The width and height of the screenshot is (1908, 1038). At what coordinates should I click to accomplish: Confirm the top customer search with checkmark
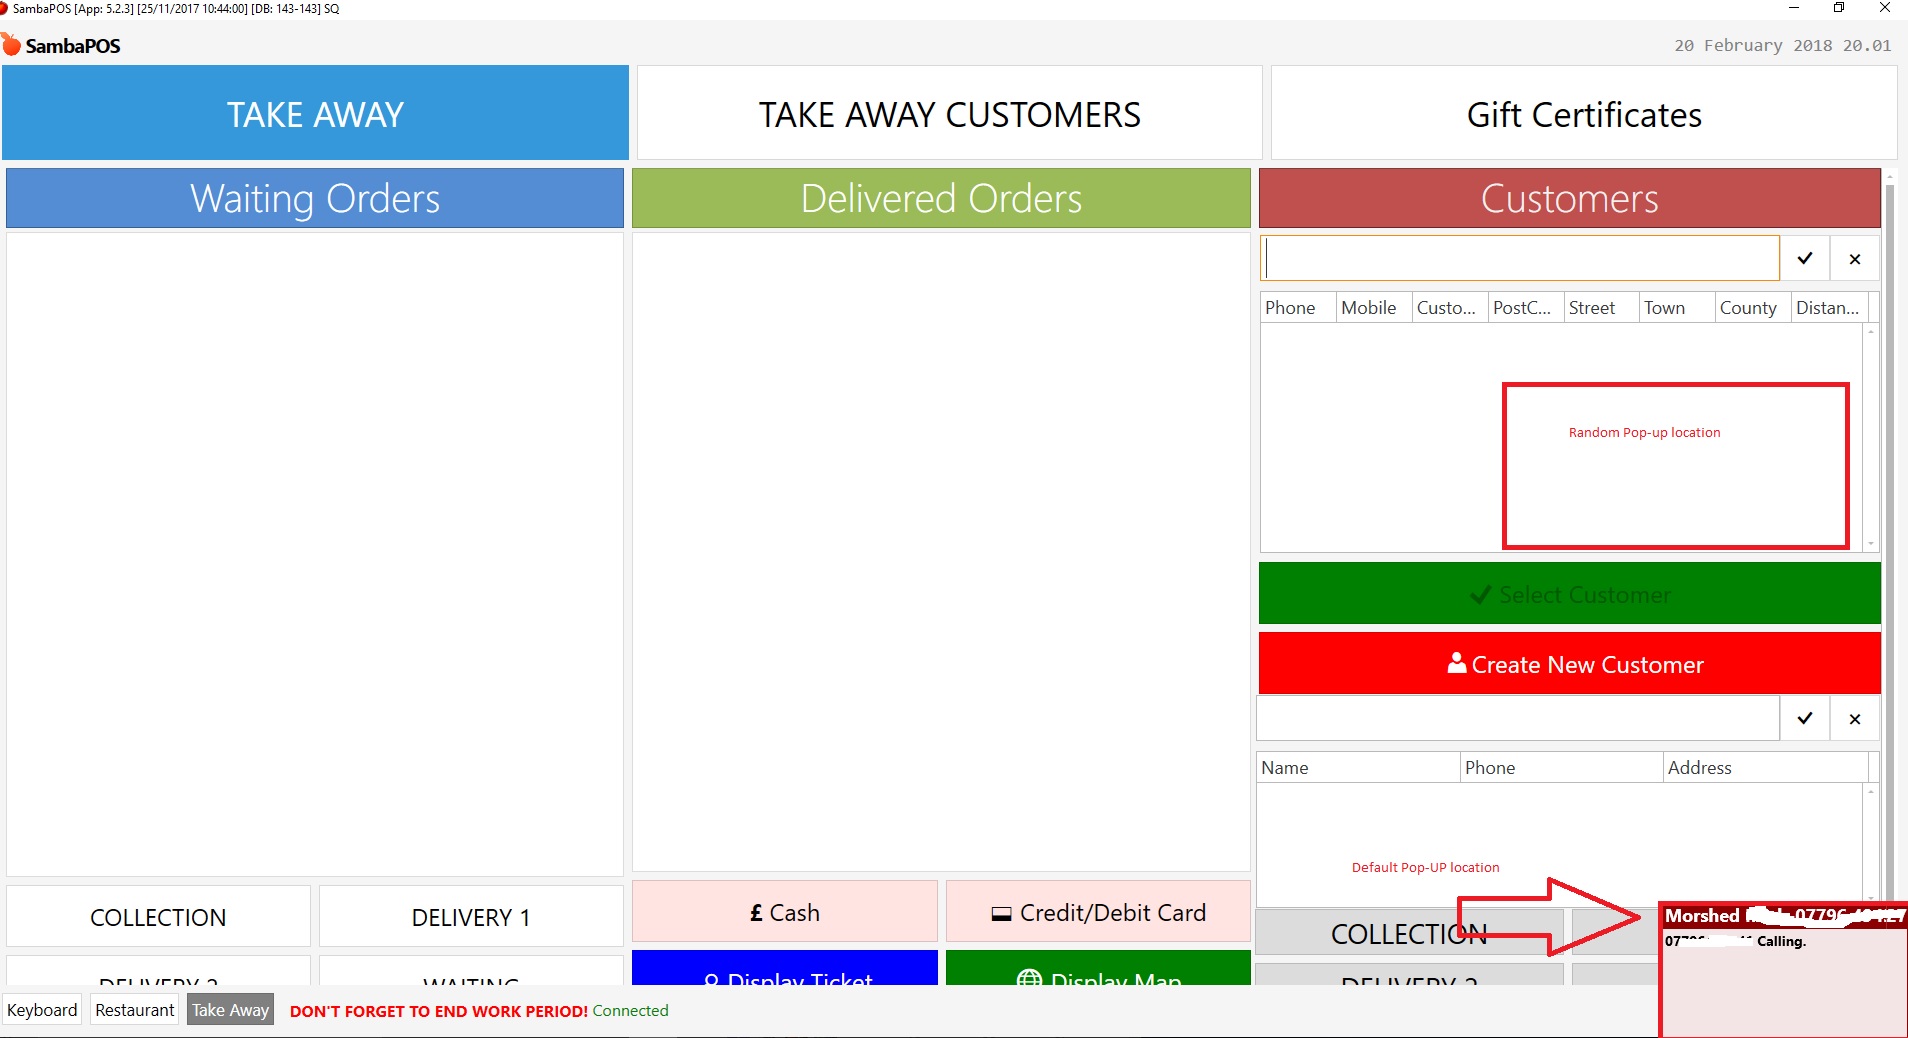click(x=1804, y=259)
